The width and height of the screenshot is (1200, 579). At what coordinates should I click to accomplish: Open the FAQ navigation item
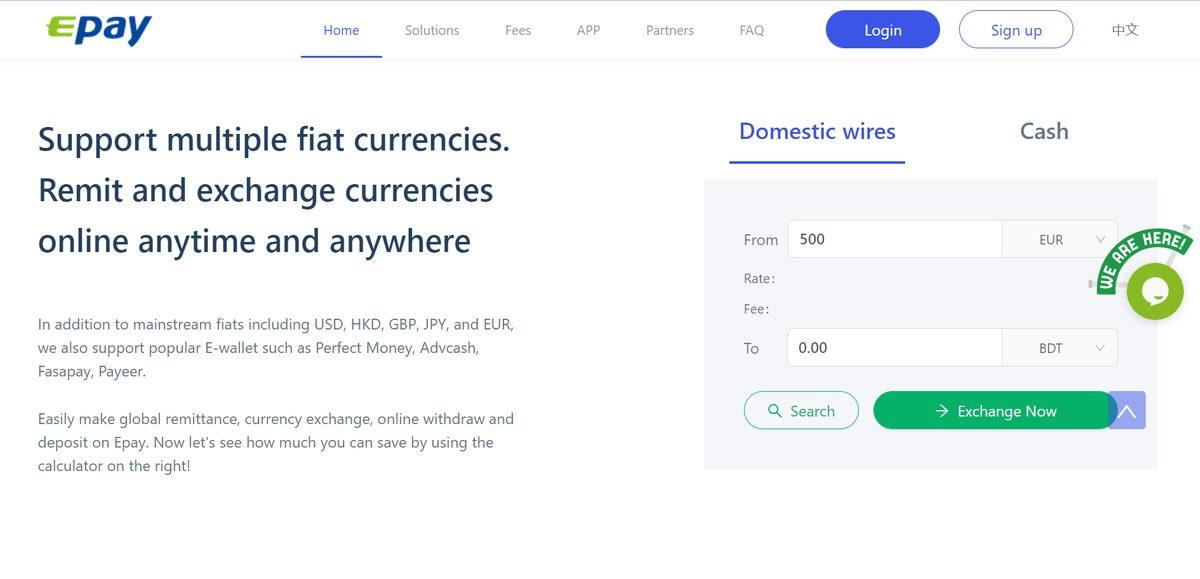coord(751,30)
